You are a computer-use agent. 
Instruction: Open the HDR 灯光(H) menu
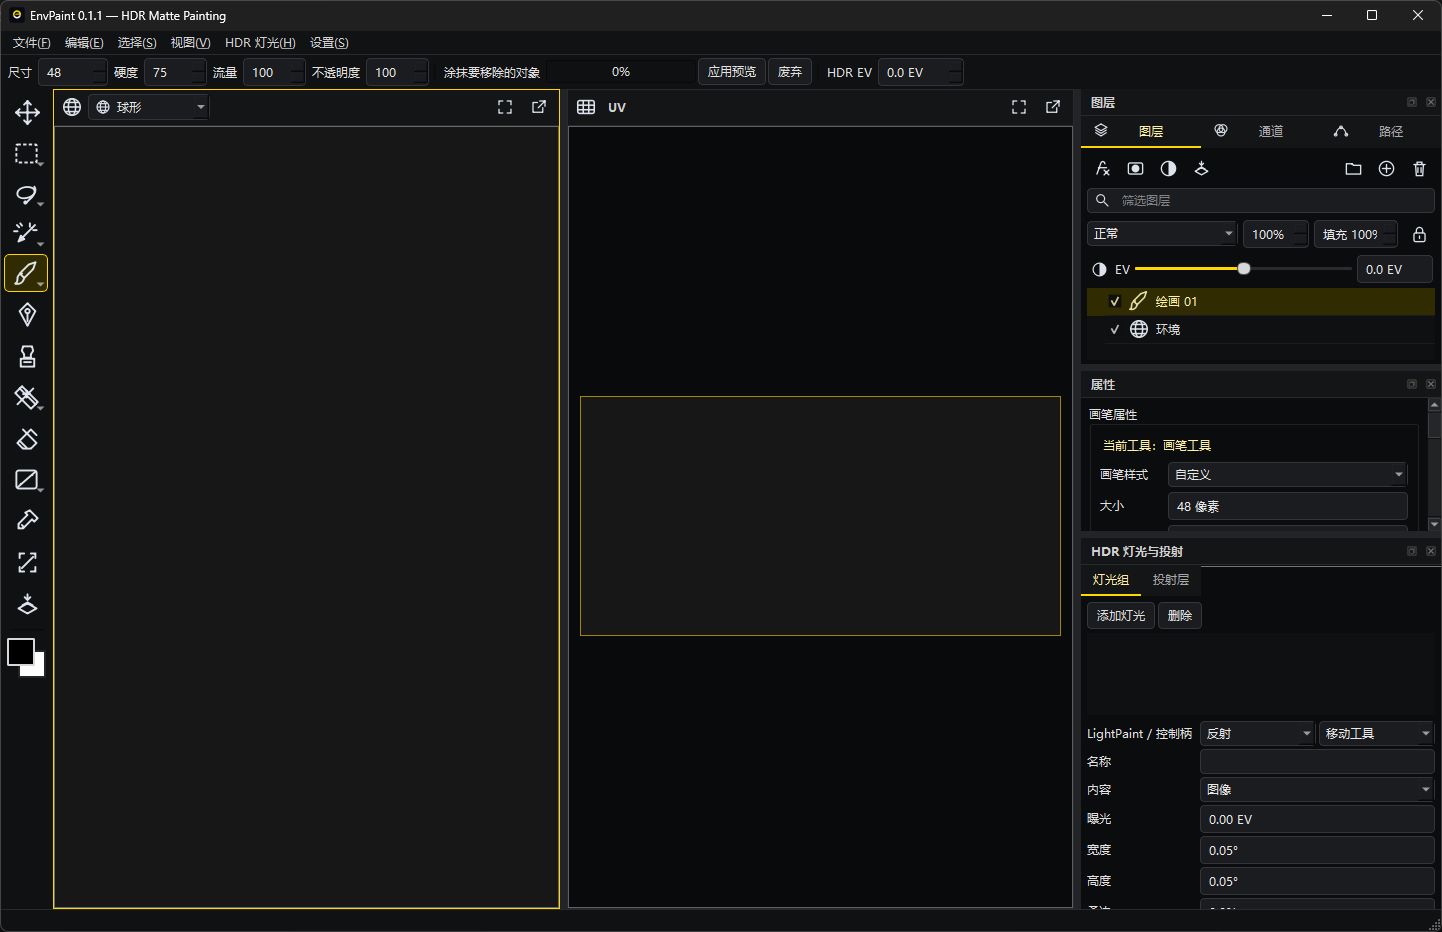click(x=260, y=43)
